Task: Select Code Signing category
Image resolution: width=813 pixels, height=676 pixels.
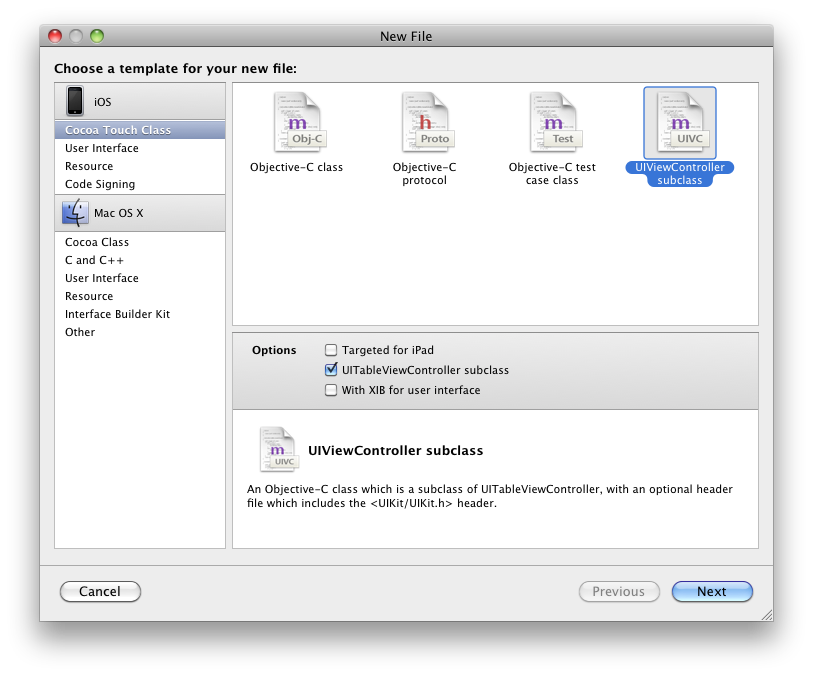Action: coord(140,185)
